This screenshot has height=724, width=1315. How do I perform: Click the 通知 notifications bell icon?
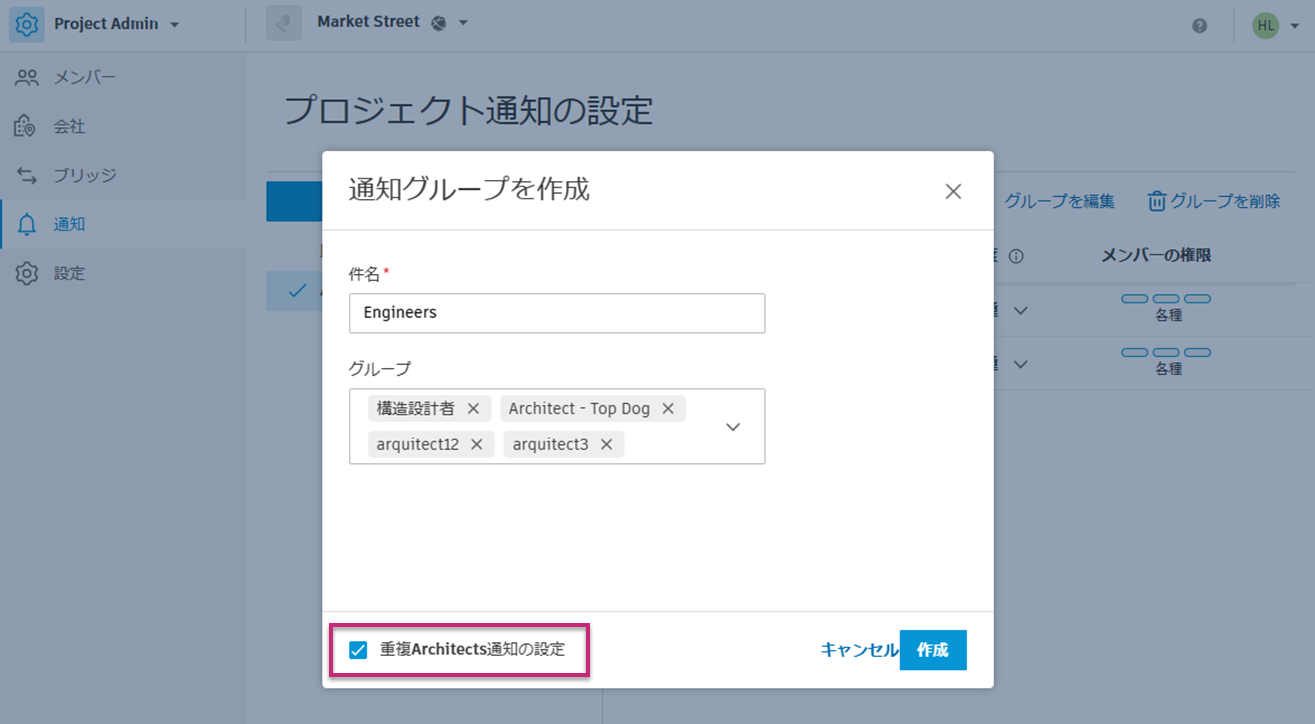26,223
